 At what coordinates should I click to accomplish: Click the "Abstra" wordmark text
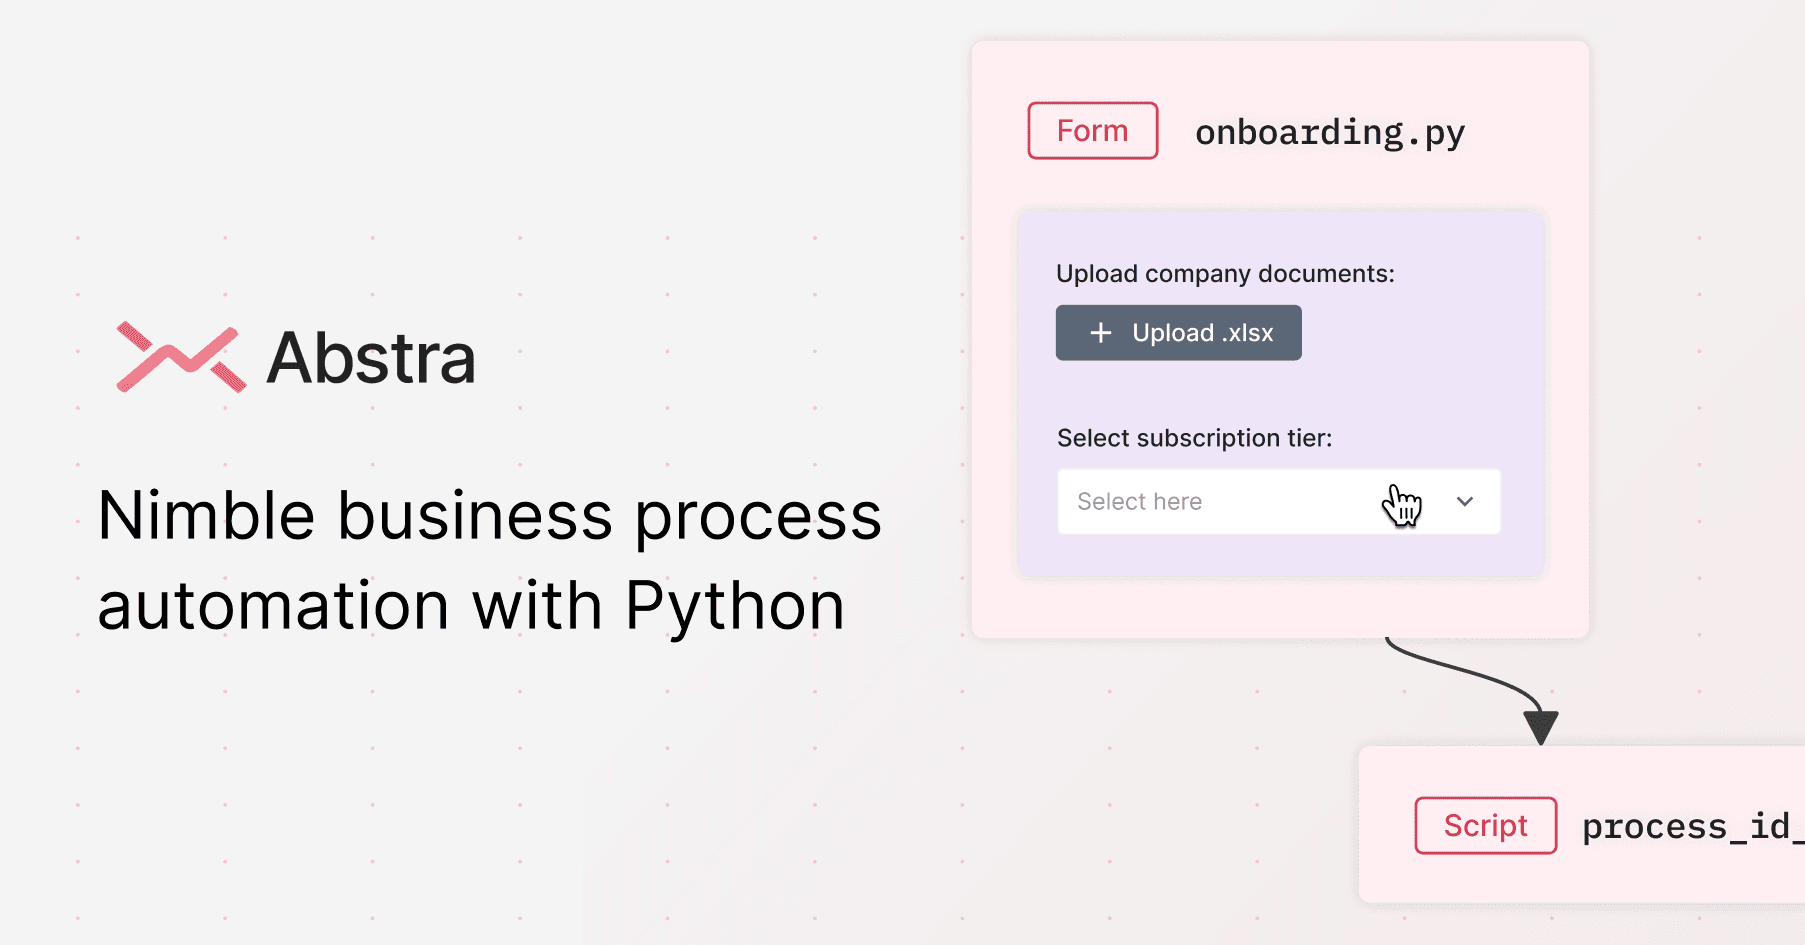371,358
